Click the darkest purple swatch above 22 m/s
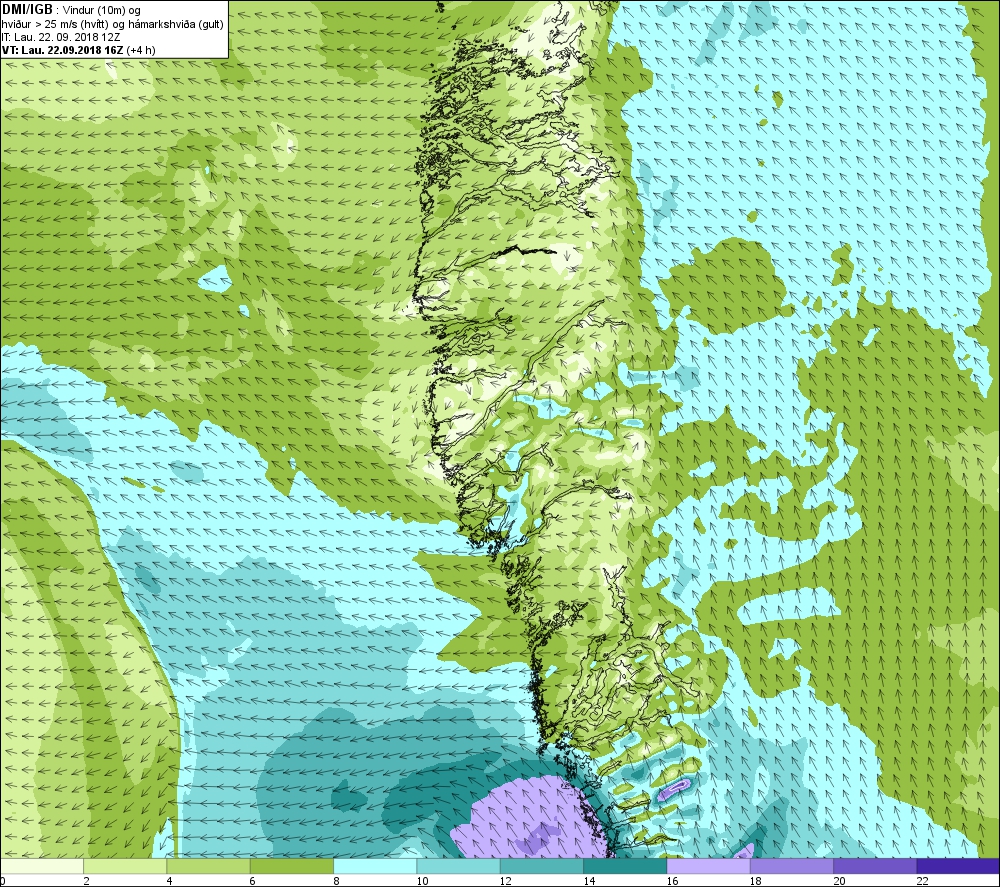The width and height of the screenshot is (1000, 887). click(x=958, y=866)
